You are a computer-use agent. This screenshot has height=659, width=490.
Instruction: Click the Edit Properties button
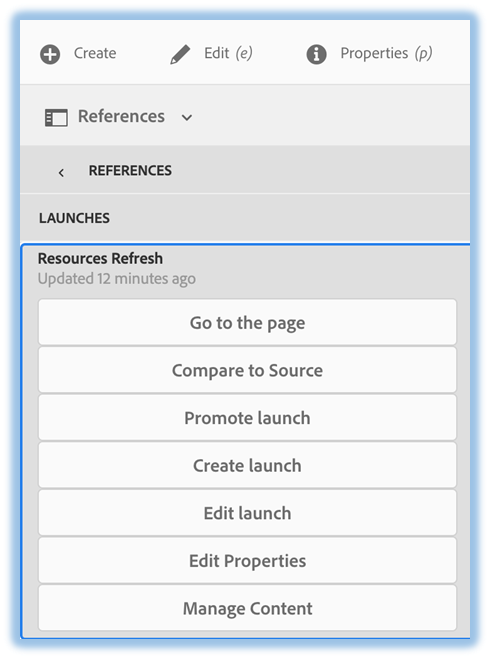click(247, 561)
